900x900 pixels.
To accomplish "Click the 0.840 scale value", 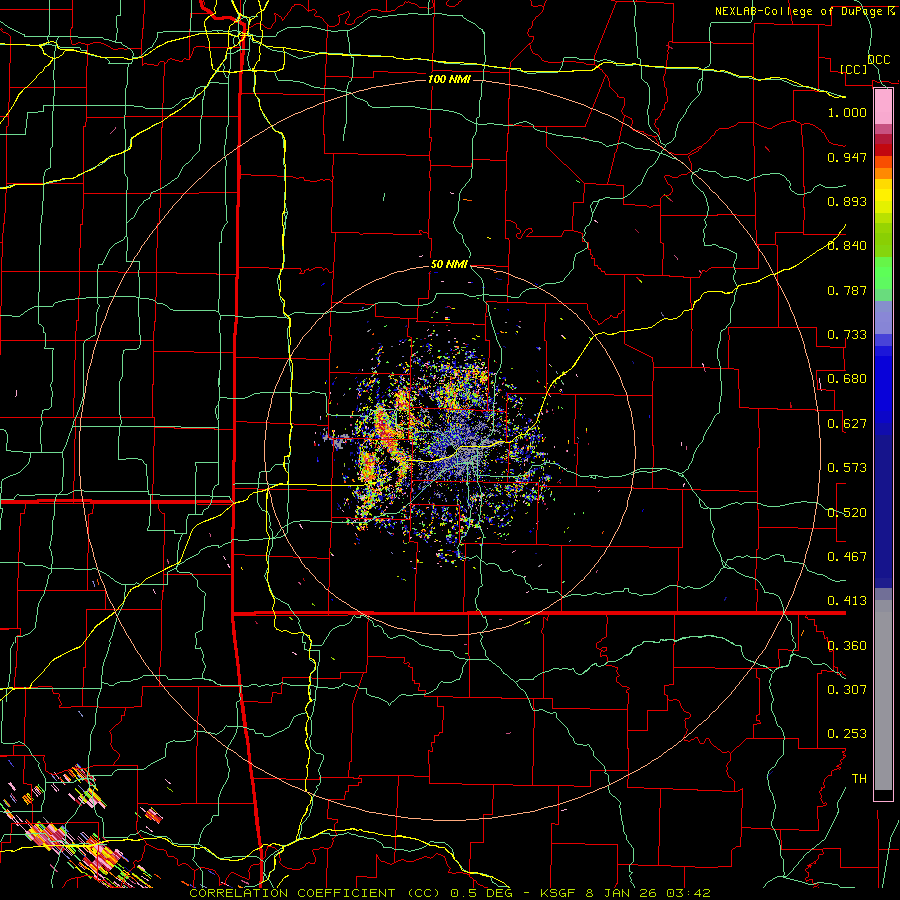I will pyautogui.click(x=847, y=246).
